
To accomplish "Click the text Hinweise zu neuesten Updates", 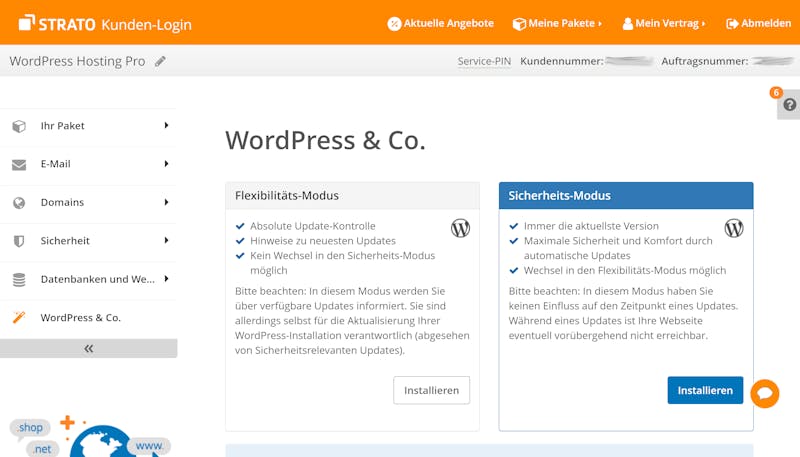I will [x=323, y=241].
